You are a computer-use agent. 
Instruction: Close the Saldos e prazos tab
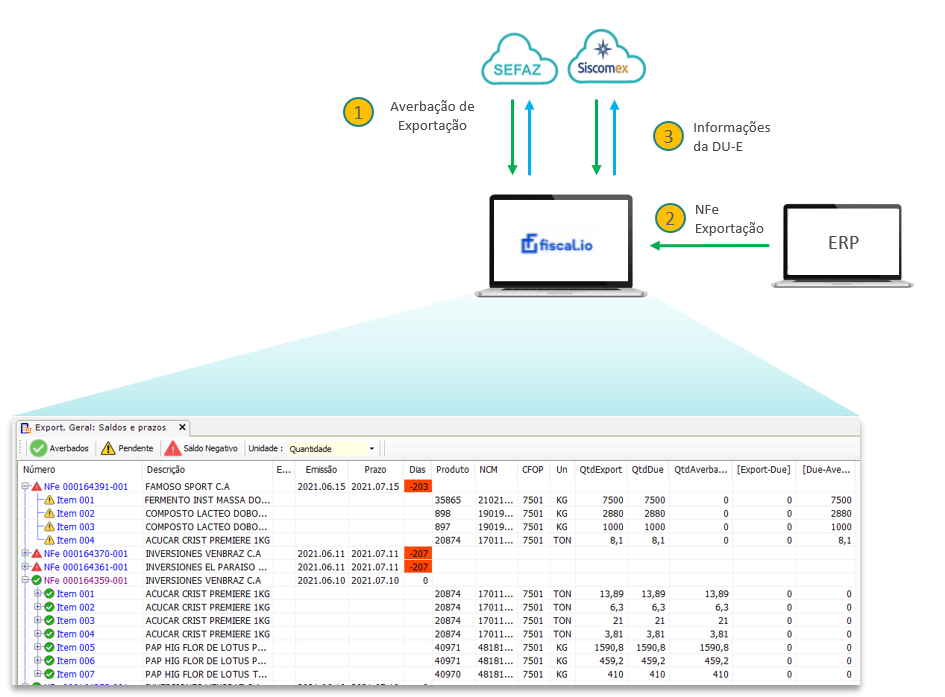click(182, 427)
